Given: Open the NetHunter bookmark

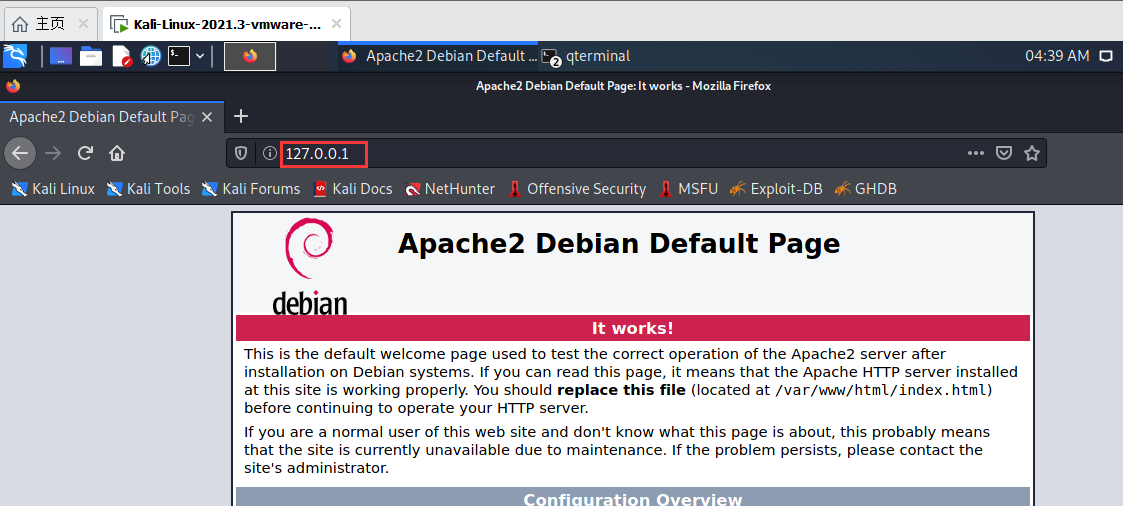Looking at the screenshot, I should [449, 189].
